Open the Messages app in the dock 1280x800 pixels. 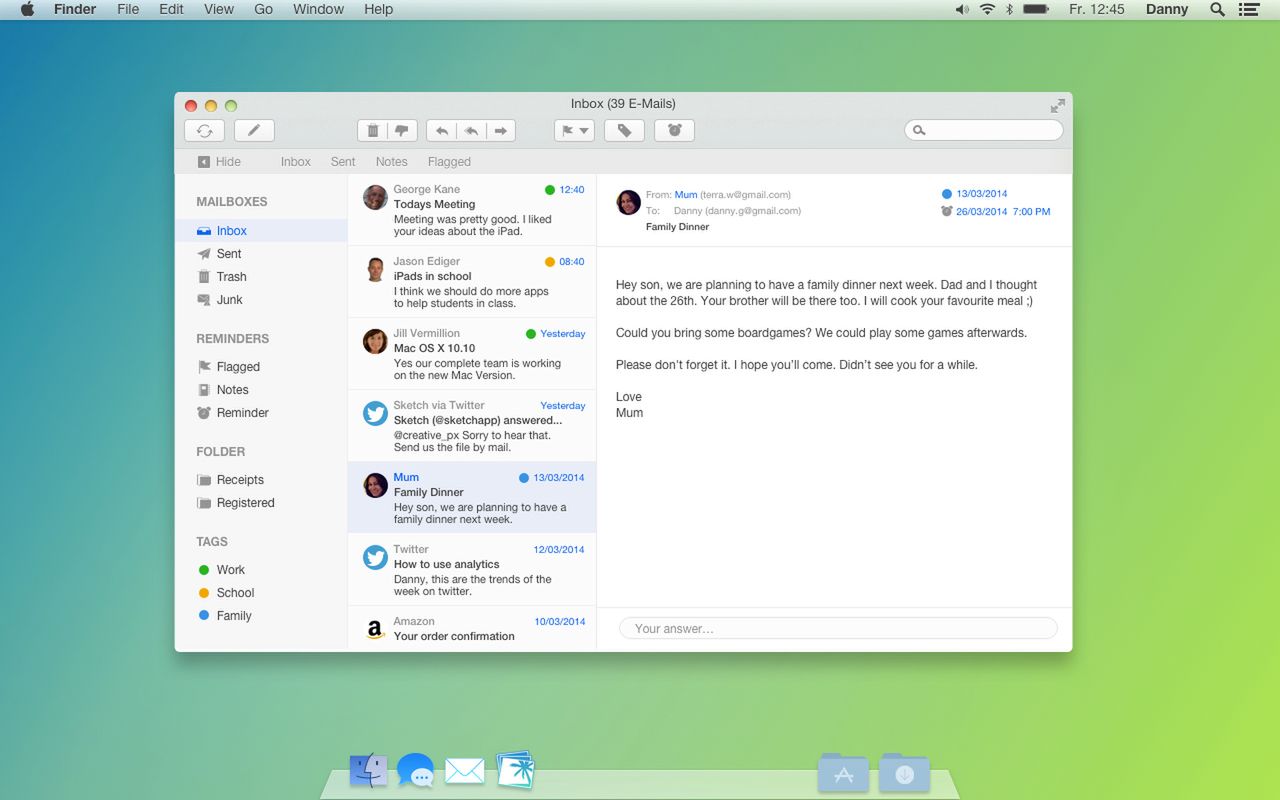[x=415, y=771]
